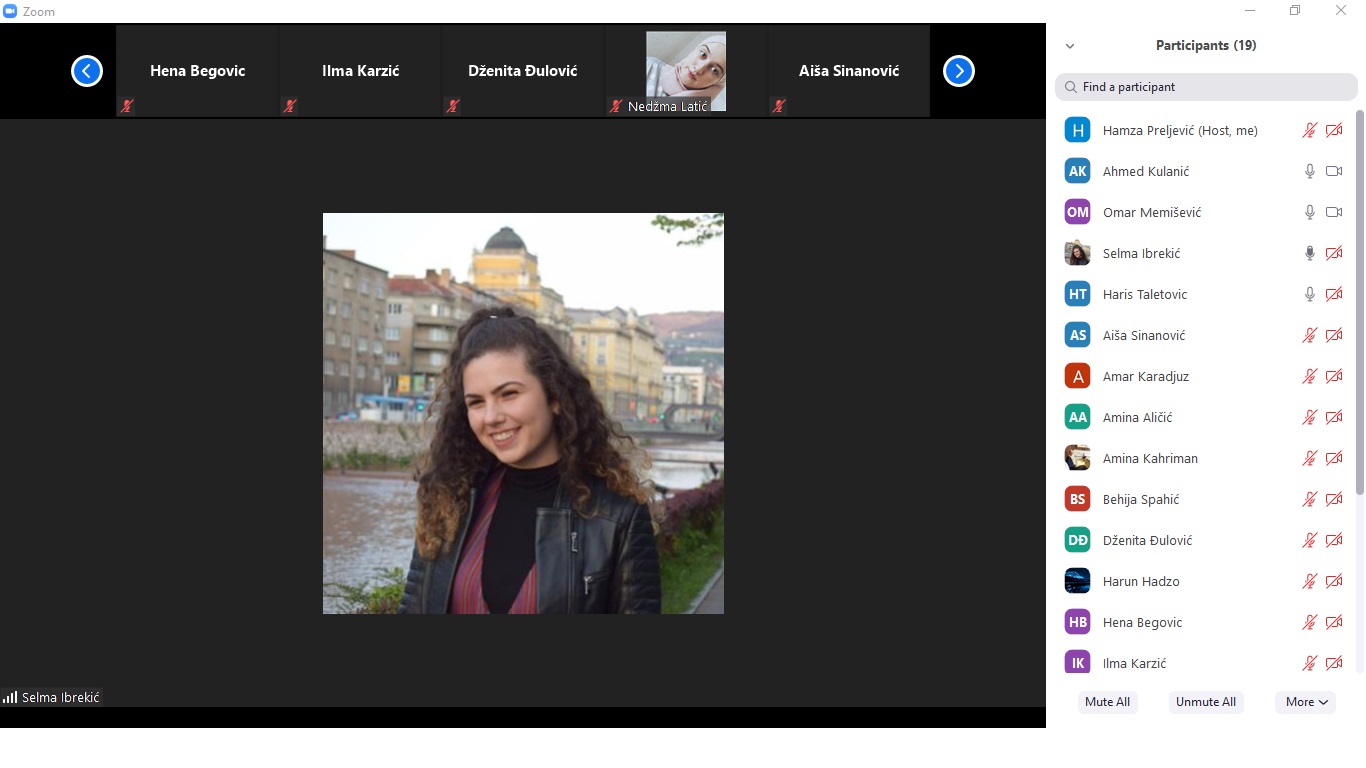Toggle Aiša Sinanović's muted microphone in list
This screenshot has width=1366, height=768.
click(x=1309, y=335)
